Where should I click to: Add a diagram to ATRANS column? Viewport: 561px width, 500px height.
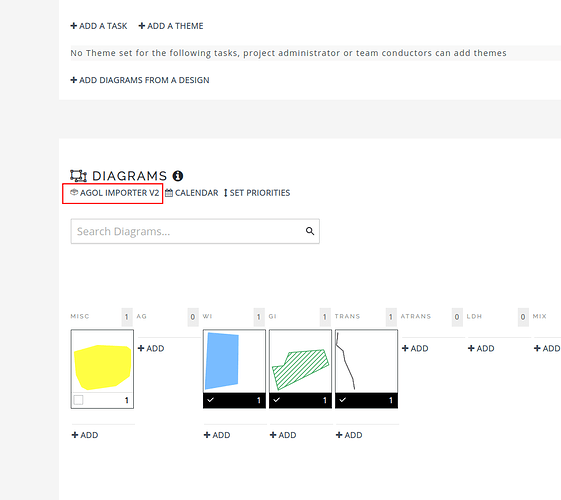415,348
